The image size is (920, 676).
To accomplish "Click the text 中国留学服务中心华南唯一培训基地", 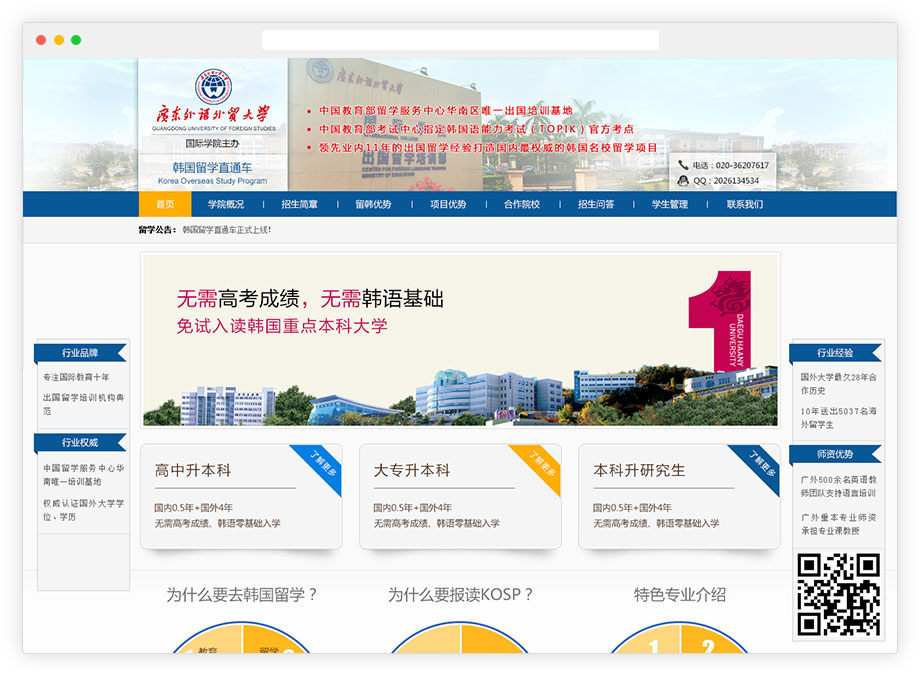I will 83,475.
